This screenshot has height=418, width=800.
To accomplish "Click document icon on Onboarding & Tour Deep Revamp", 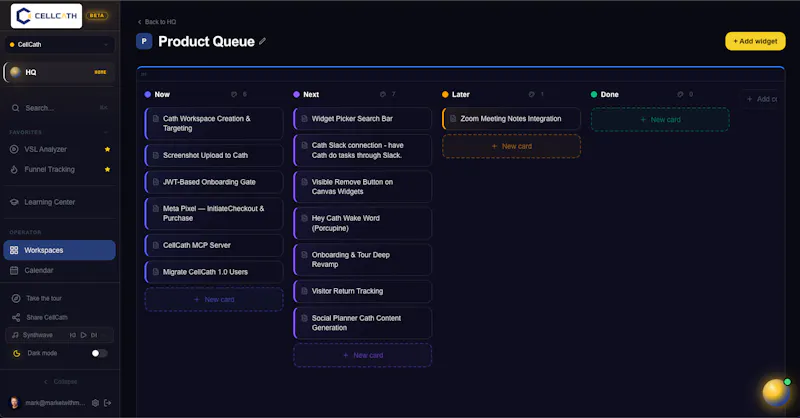I will click(305, 255).
